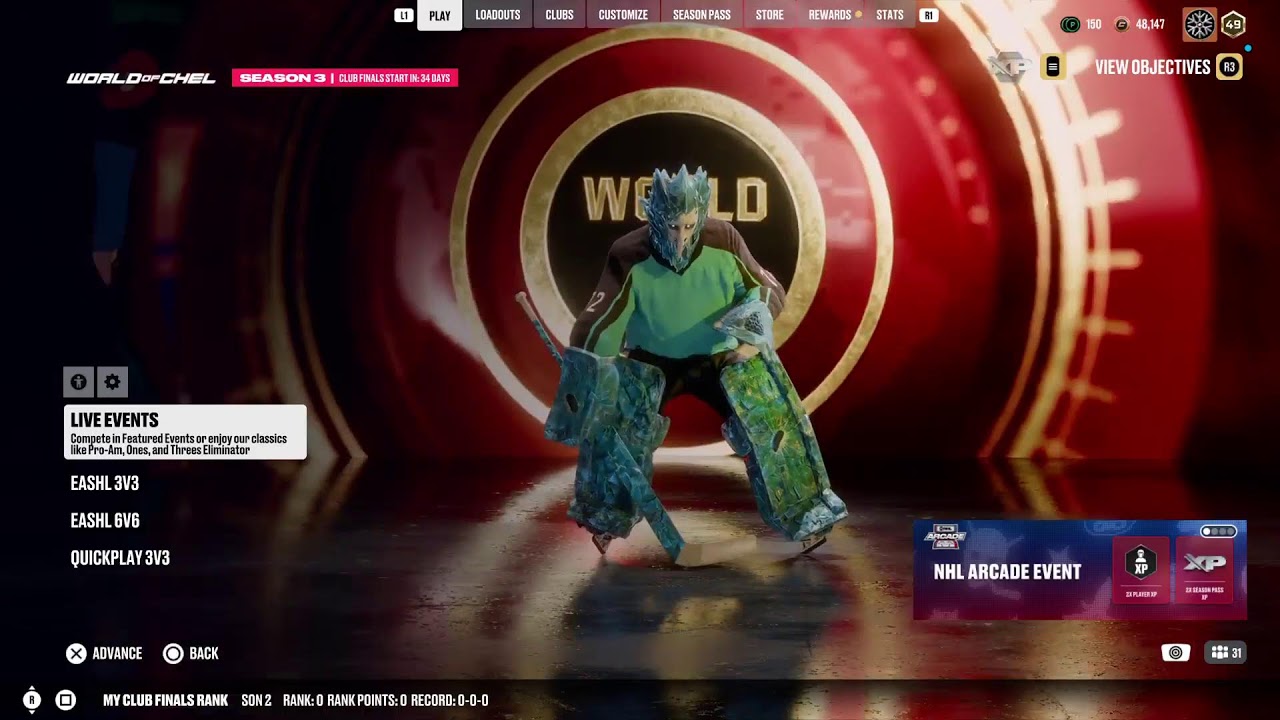Open the camera icon at bottom right

pyautogui.click(x=1176, y=653)
